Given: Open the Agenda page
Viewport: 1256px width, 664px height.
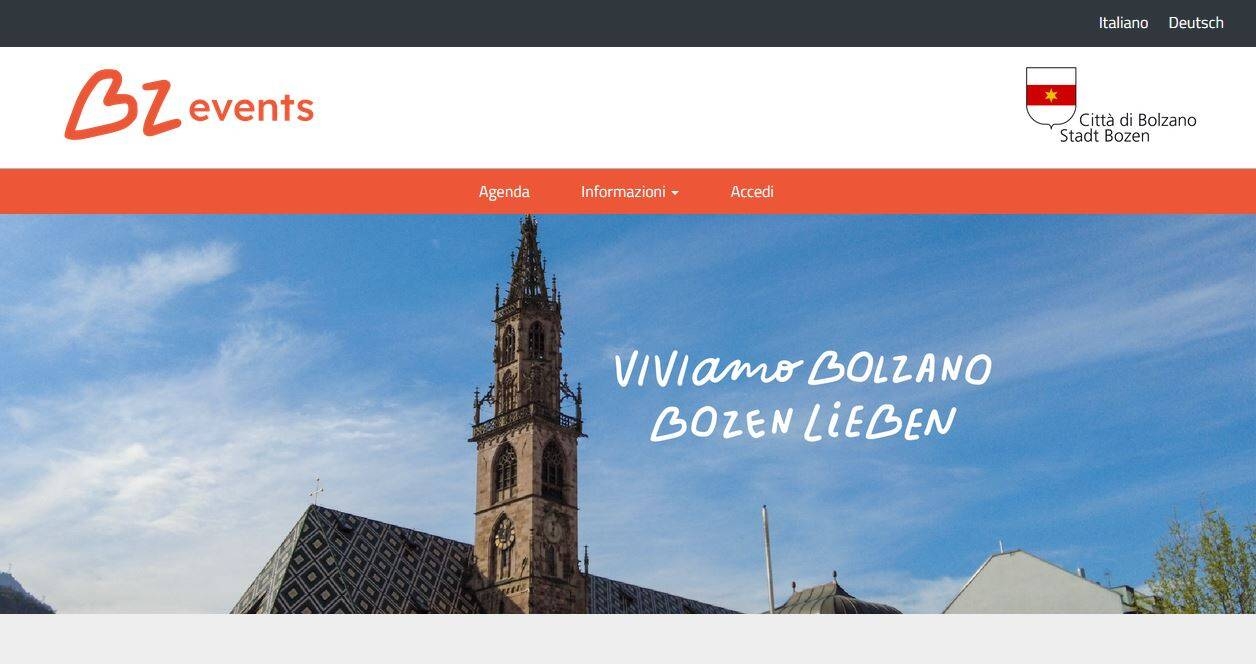Looking at the screenshot, I should [504, 192].
